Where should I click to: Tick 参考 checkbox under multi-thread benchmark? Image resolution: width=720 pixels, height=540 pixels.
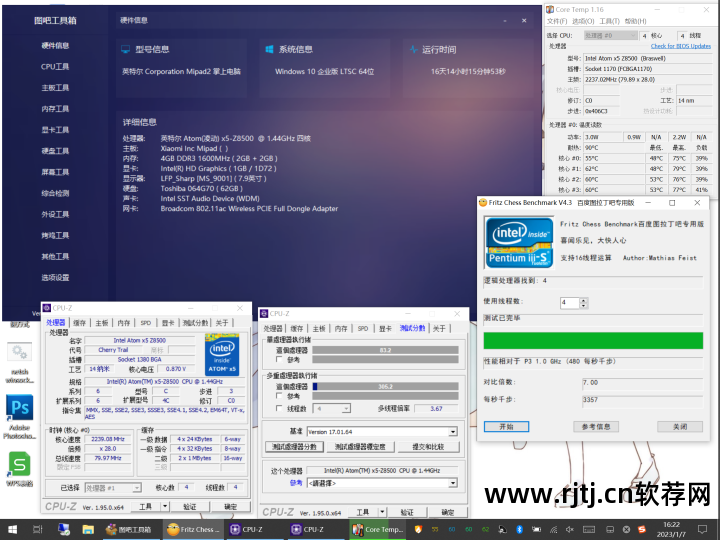[x=279, y=395]
